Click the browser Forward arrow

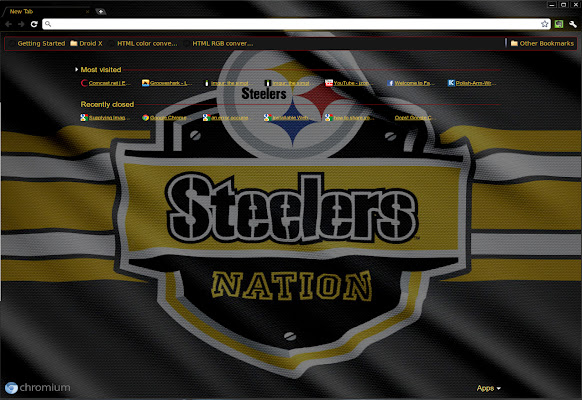[21, 24]
